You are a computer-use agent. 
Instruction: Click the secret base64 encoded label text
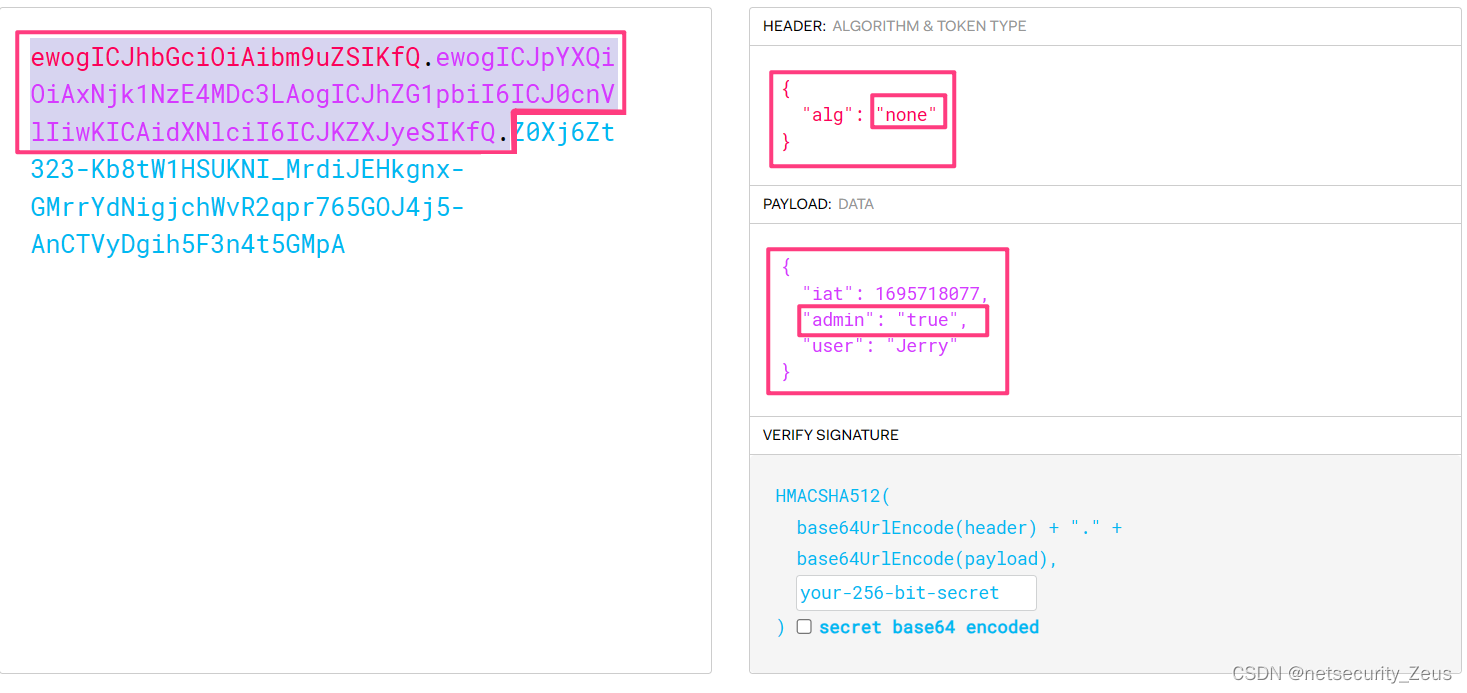pyautogui.click(x=927, y=626)
